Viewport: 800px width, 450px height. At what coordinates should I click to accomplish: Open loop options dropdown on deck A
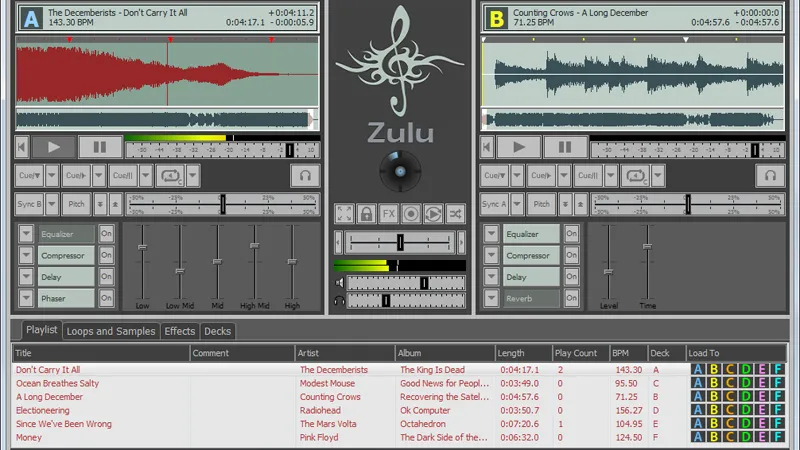(x=192, y=176)
